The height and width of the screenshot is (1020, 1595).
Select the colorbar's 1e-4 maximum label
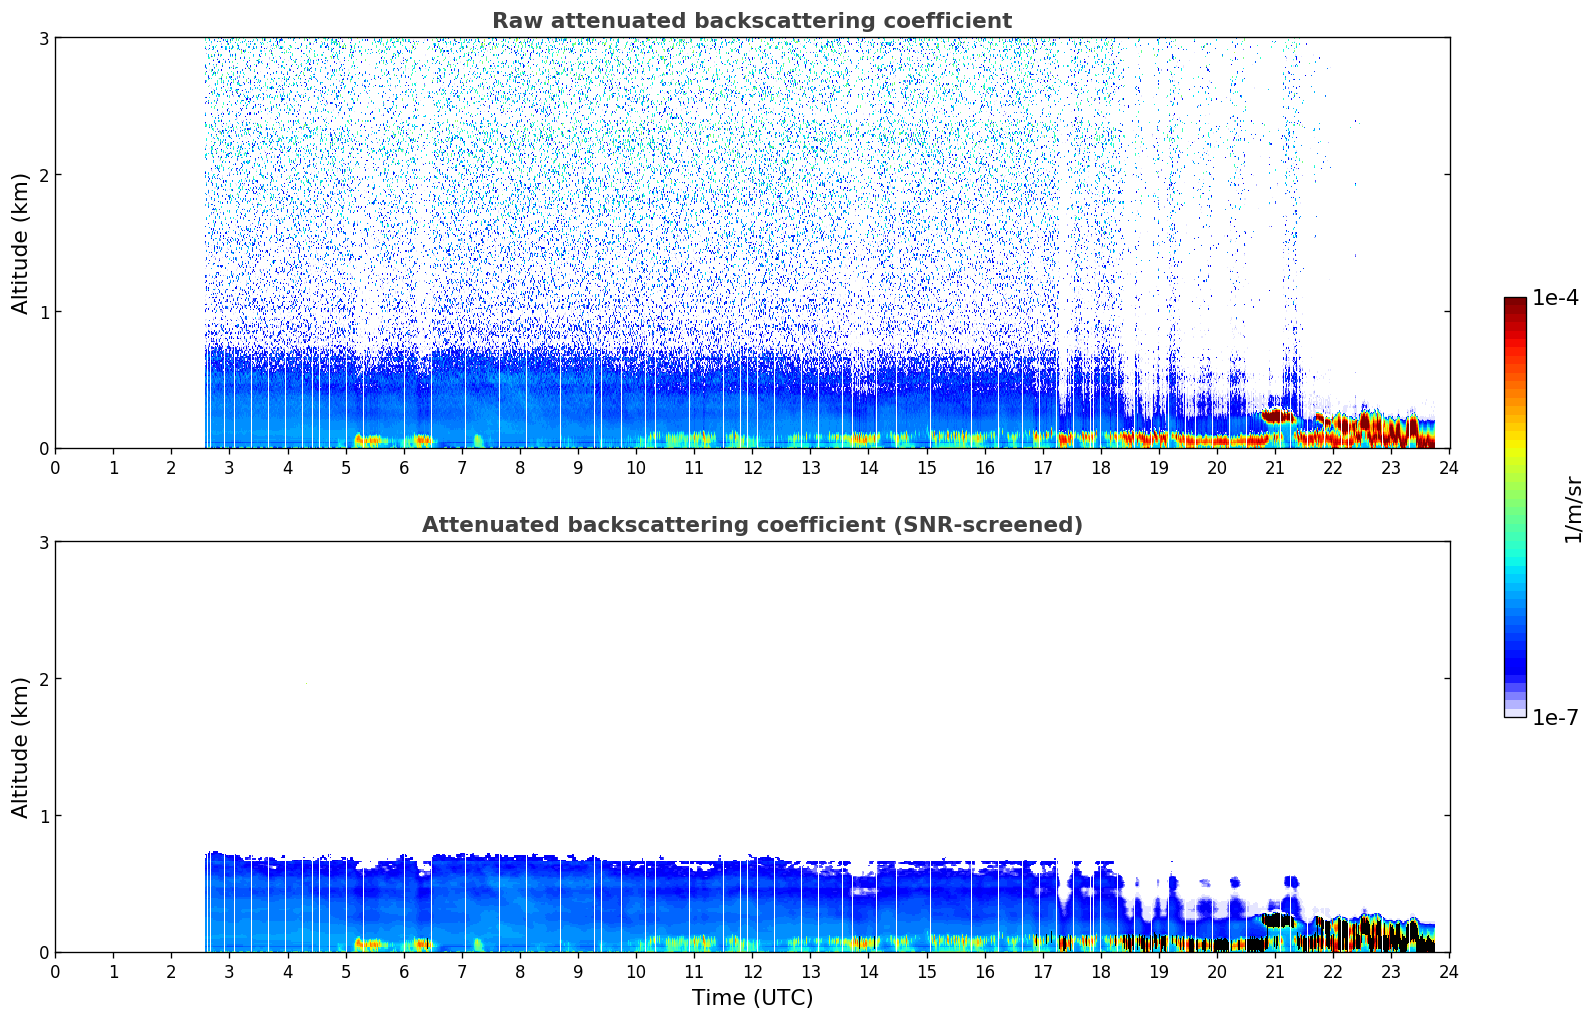click(x=1555, y=298)
